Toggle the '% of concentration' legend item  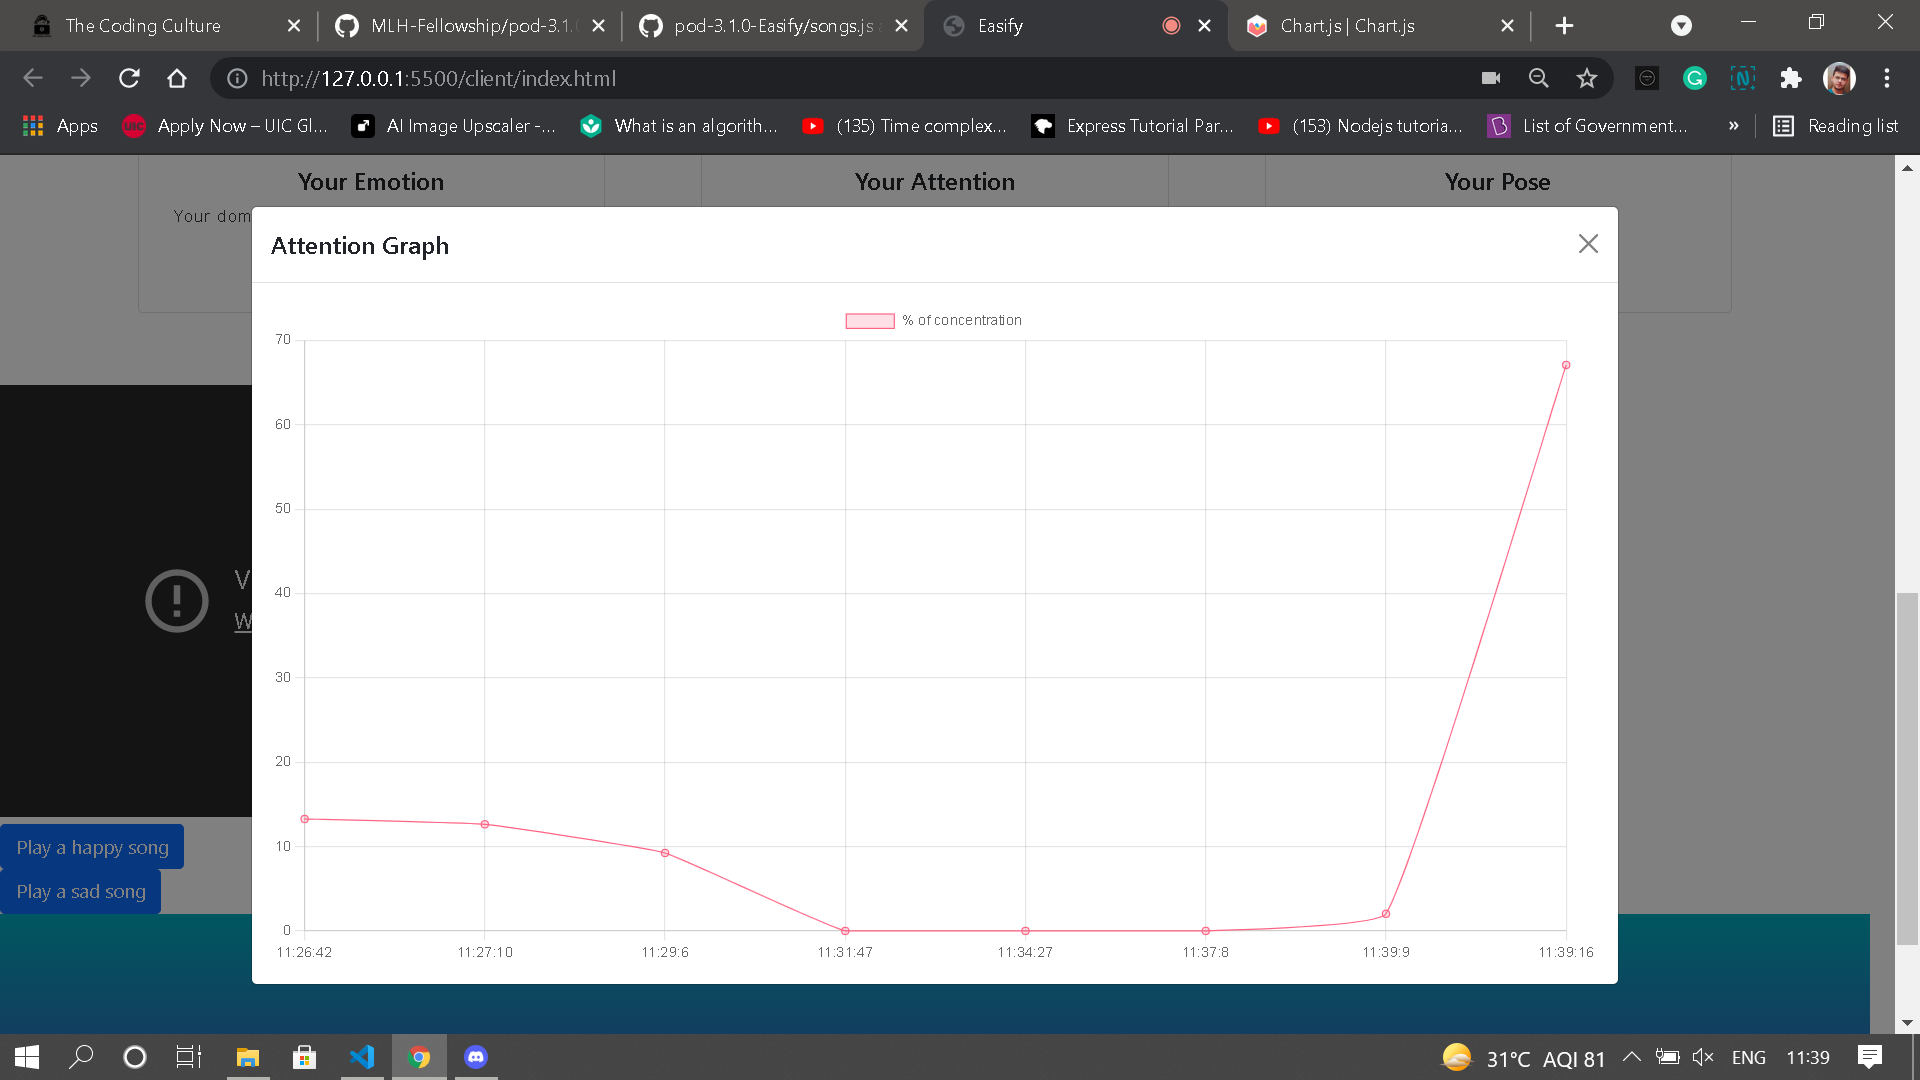click(933, 321)
